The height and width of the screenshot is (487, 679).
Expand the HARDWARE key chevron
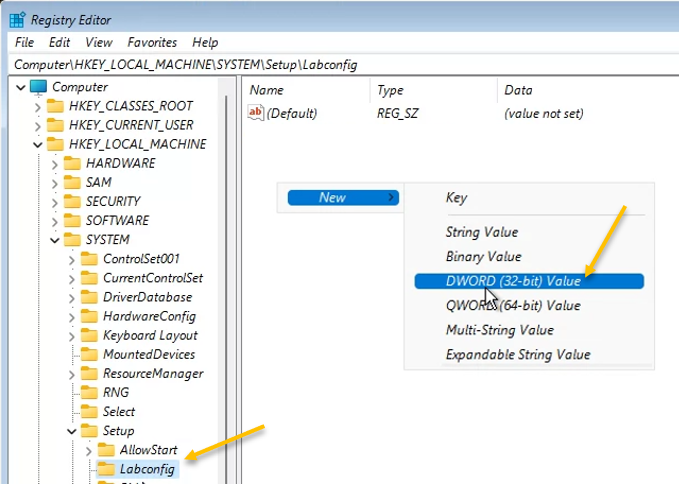point(55,164)
